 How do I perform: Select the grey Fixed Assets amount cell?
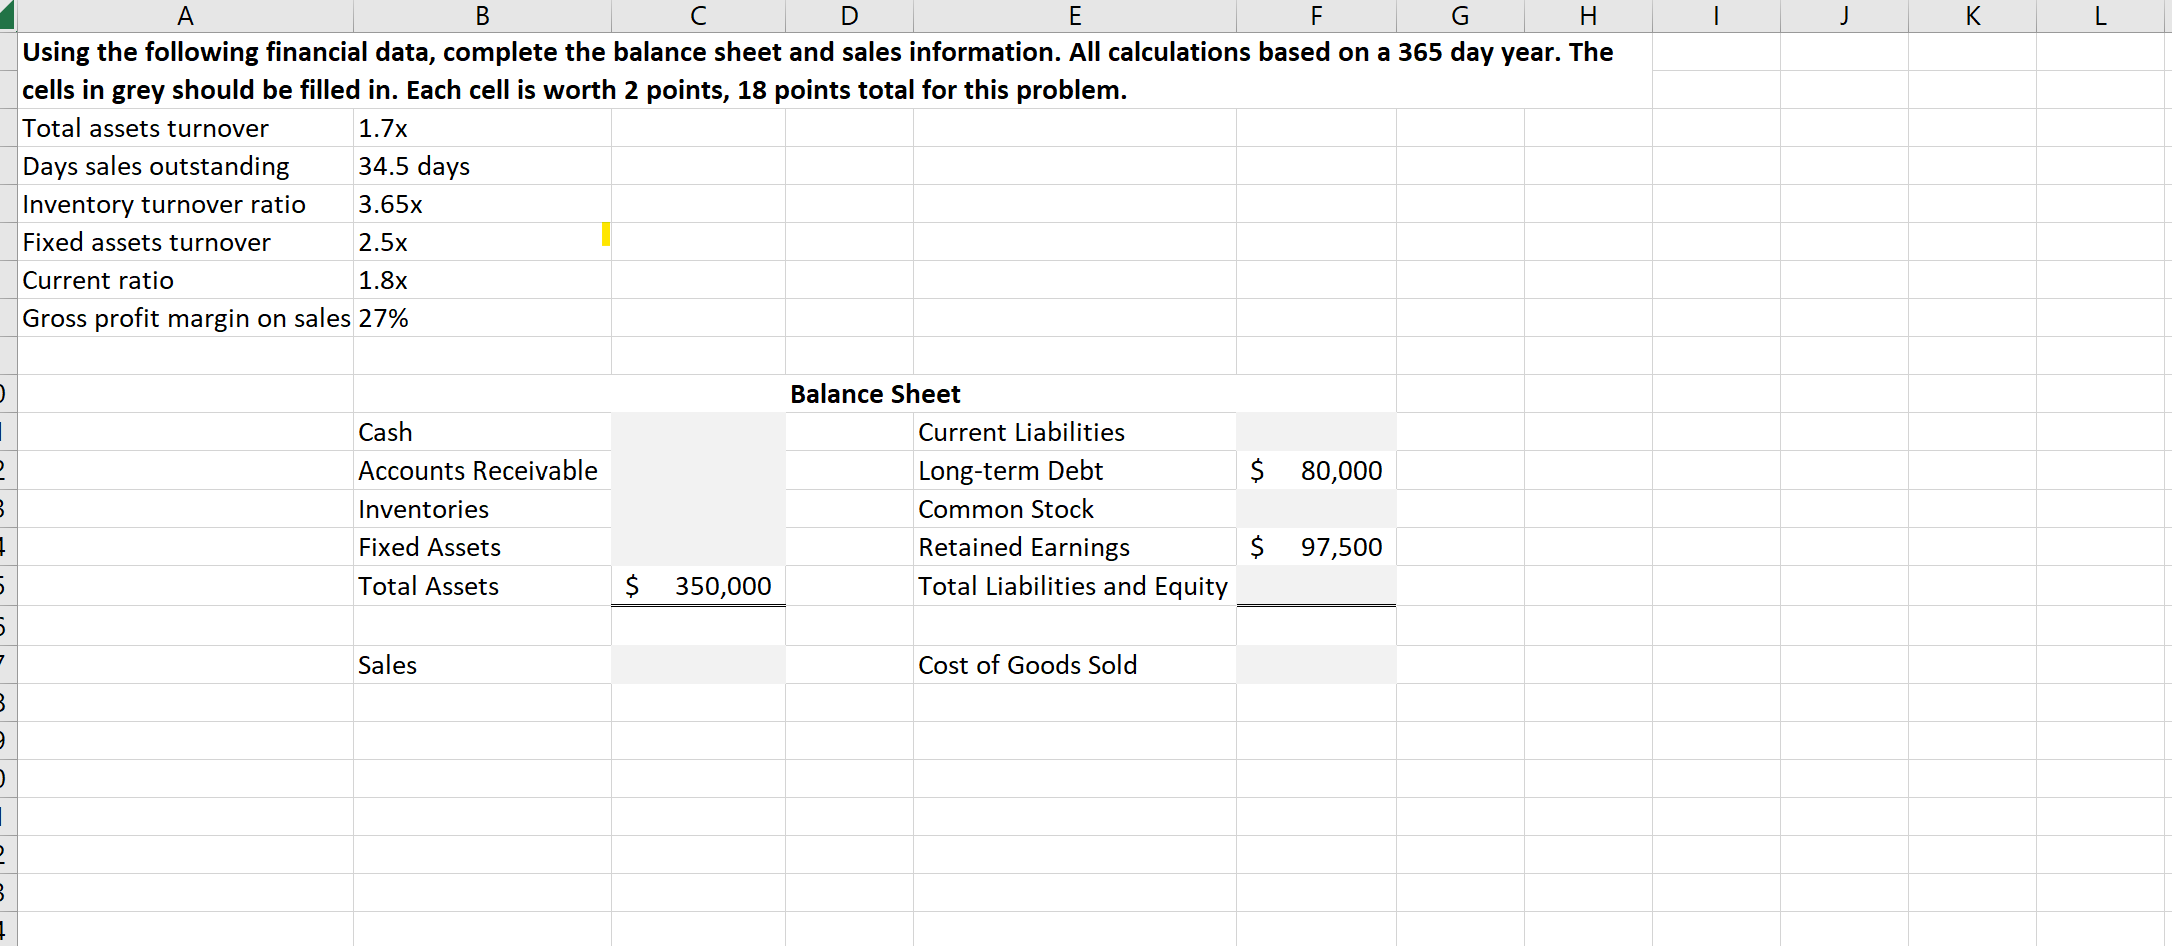(x=698, y=547)
